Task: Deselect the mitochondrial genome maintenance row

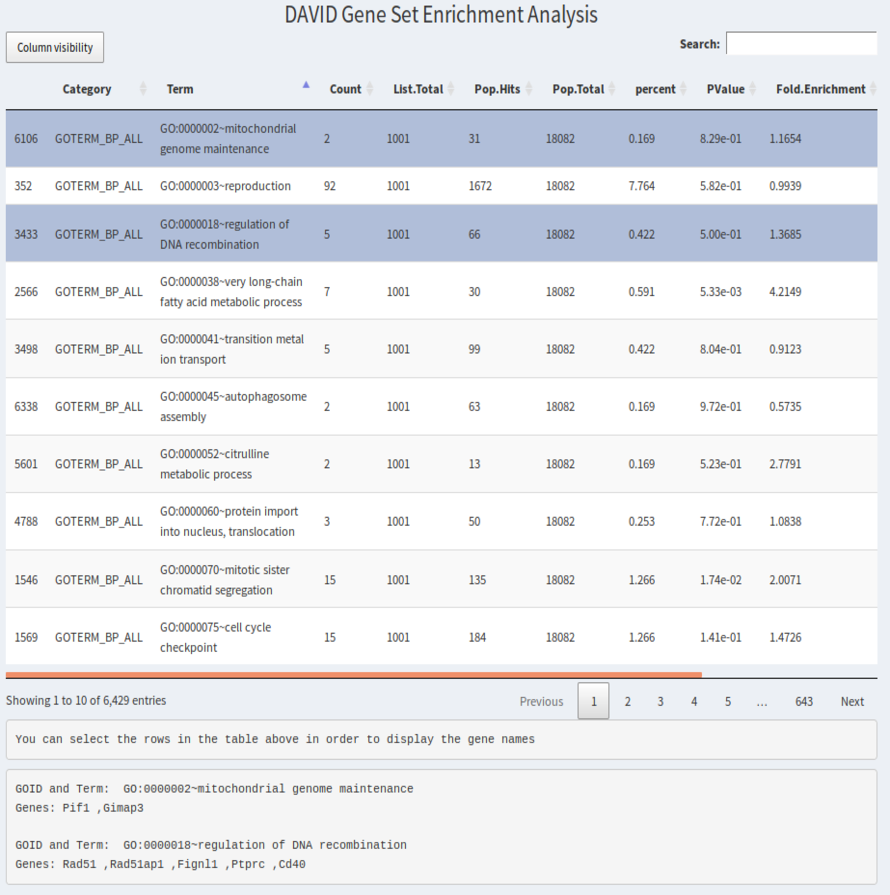Action: coord(228,139)
